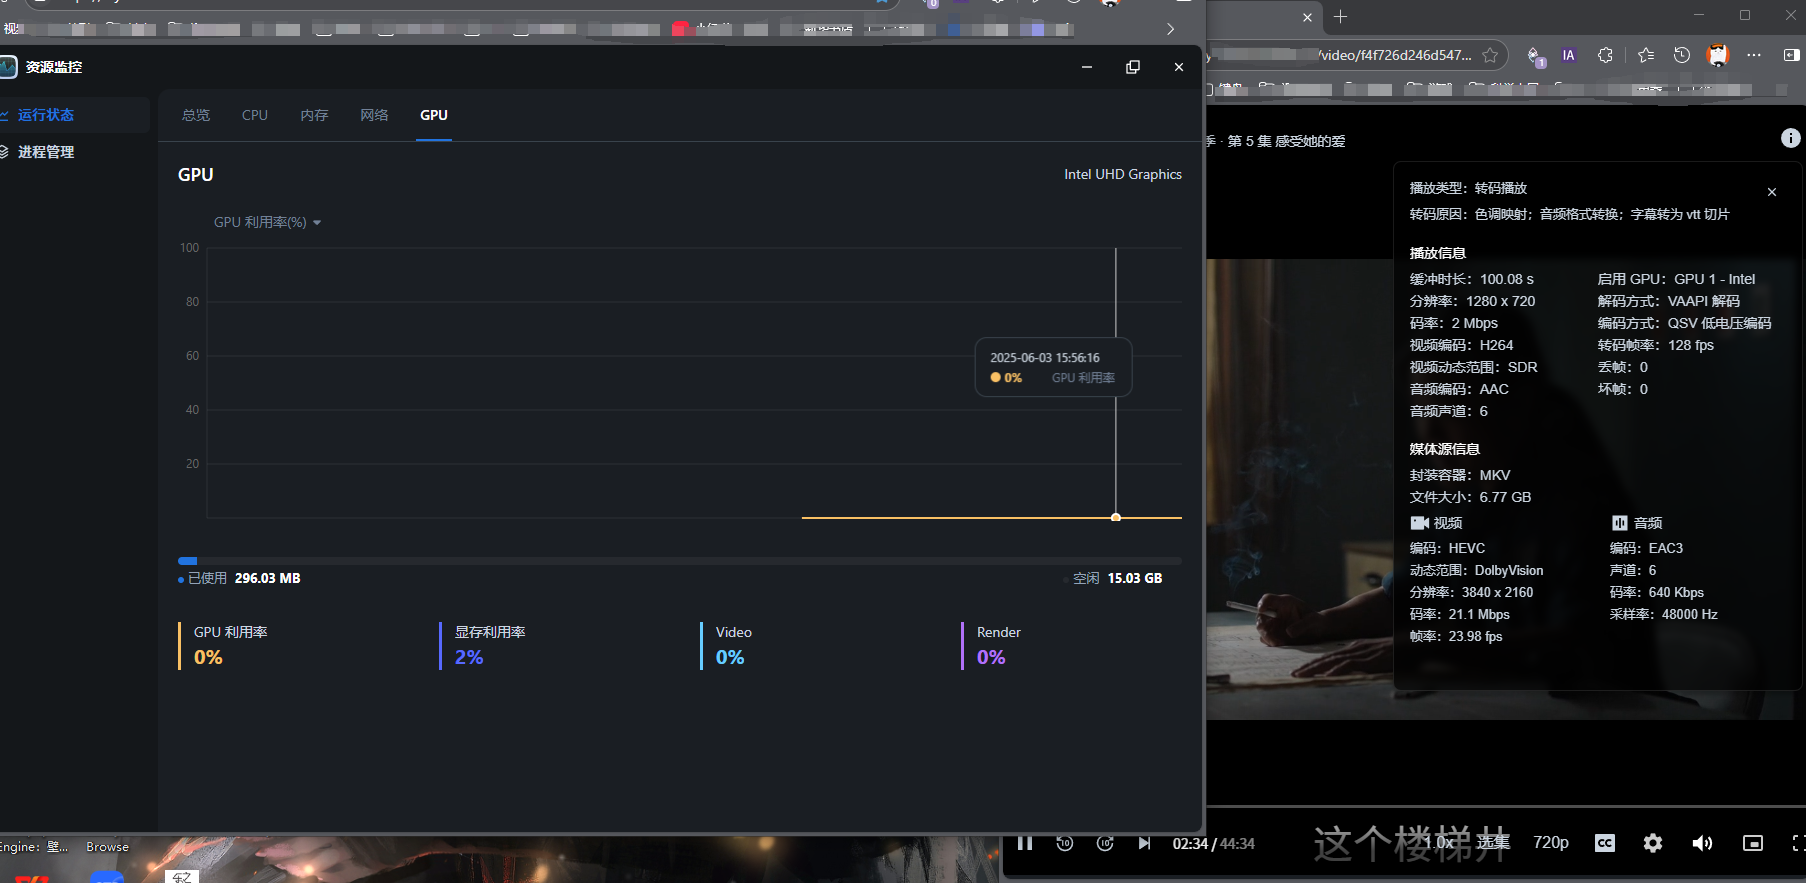Expand bookmarks overflow chevron in back browser
This screenshot has height=883, width=1806.
(x=1170, y=29)
